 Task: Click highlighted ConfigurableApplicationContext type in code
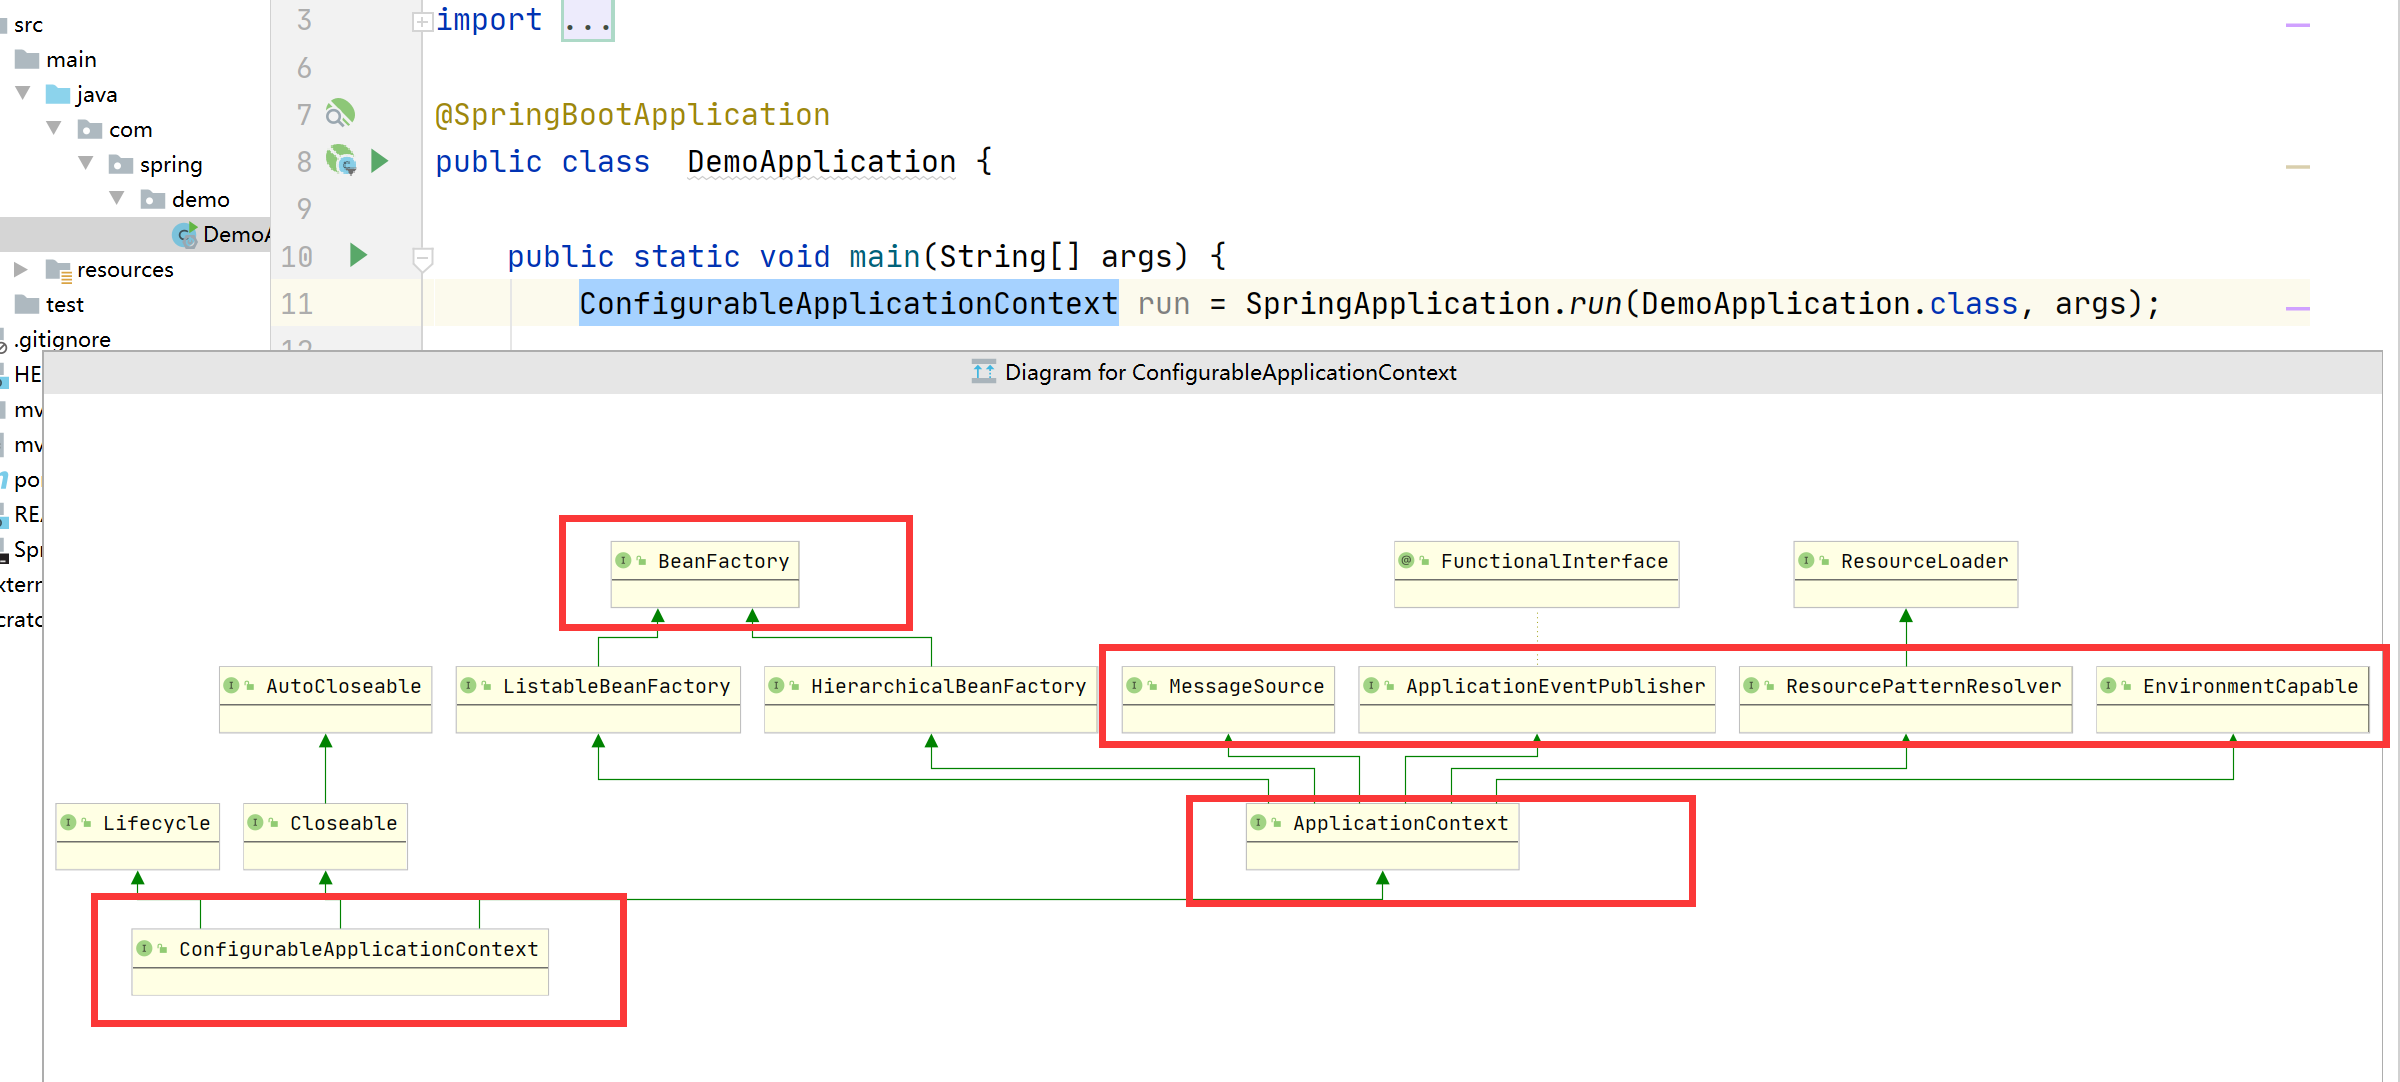click(x=848, y=303)
